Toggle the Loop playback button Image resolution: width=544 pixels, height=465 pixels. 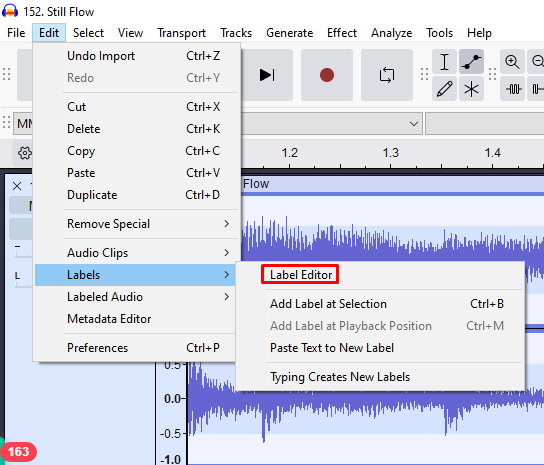tap(387, 75)
